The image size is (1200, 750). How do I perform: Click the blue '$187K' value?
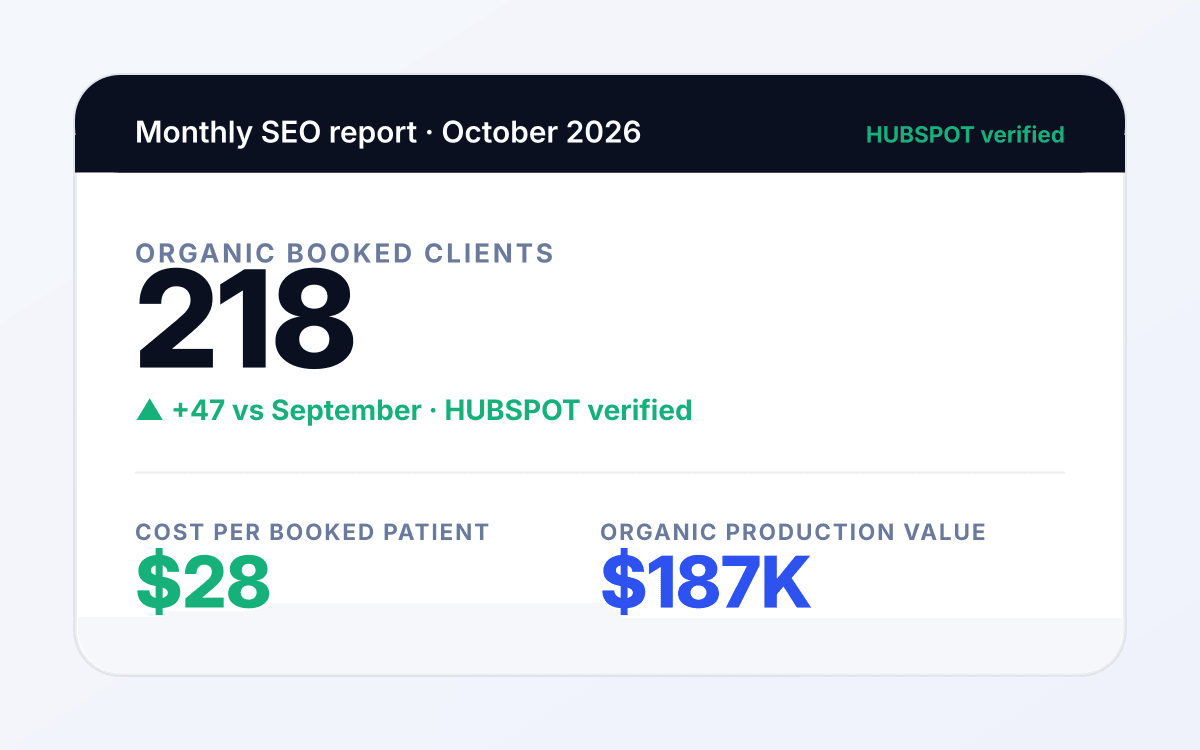tap(705, 582)
